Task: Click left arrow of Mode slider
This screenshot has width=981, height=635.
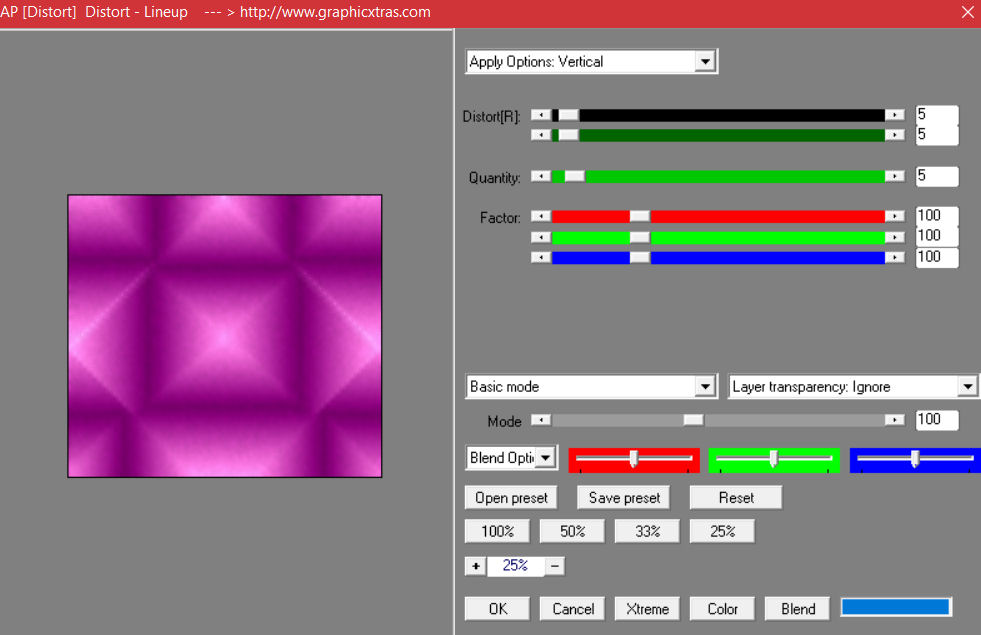Action: pyautogui.click(x=541, y=420)
